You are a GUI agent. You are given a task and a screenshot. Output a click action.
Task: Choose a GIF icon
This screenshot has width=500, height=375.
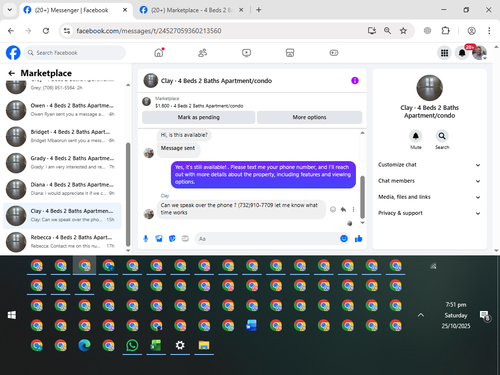(x=185, y=239)
